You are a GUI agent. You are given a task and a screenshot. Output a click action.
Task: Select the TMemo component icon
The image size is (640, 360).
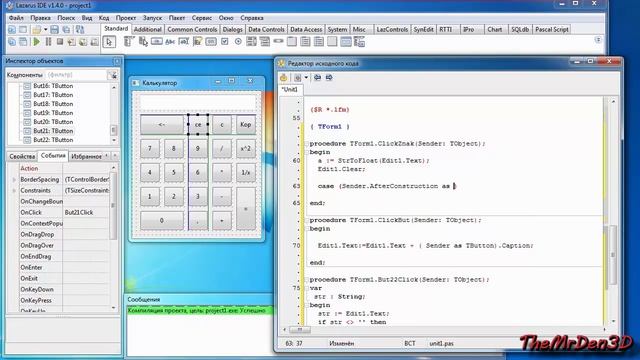point(198,42)
